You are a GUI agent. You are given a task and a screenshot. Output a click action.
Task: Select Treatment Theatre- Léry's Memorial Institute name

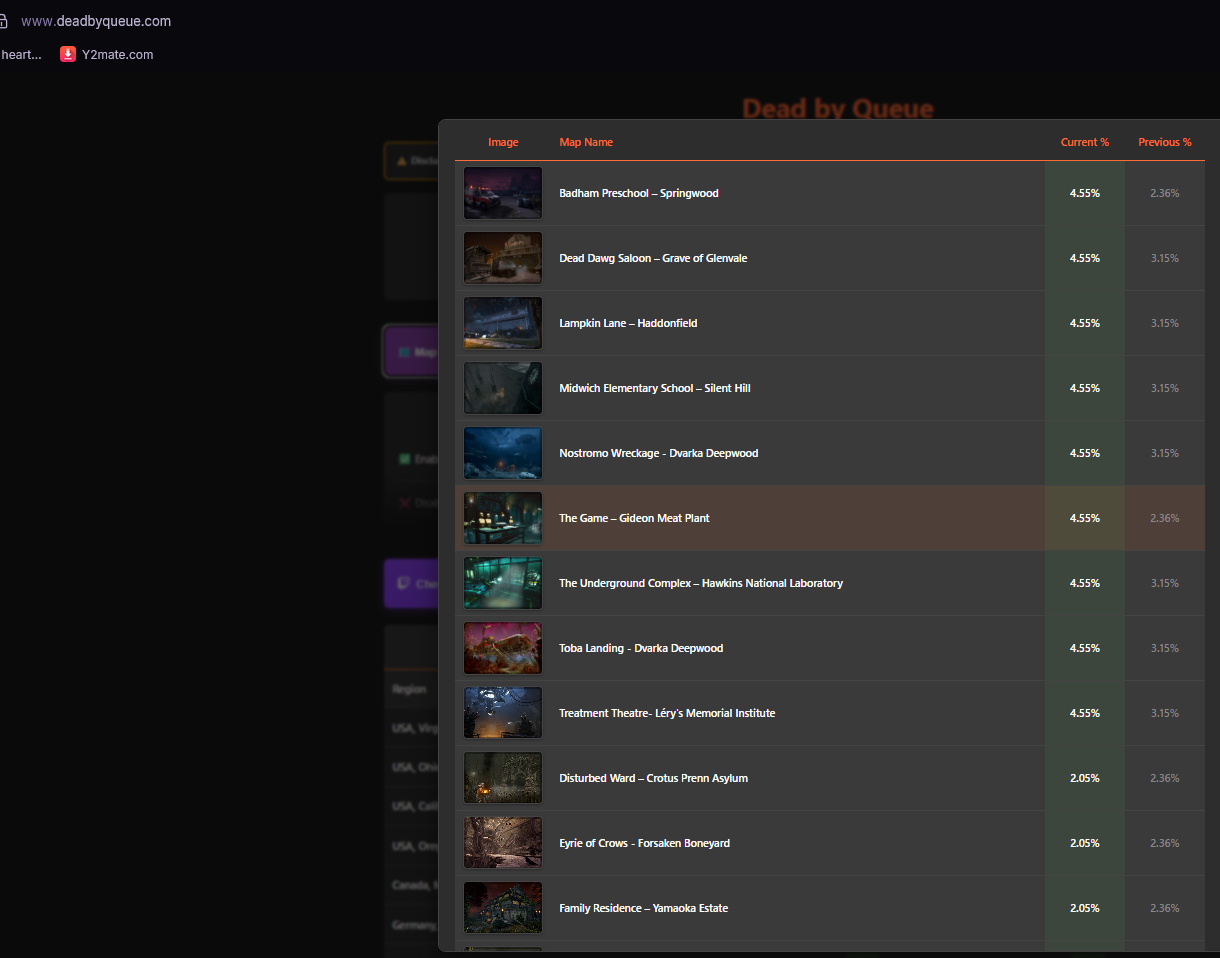click(667, 713)
